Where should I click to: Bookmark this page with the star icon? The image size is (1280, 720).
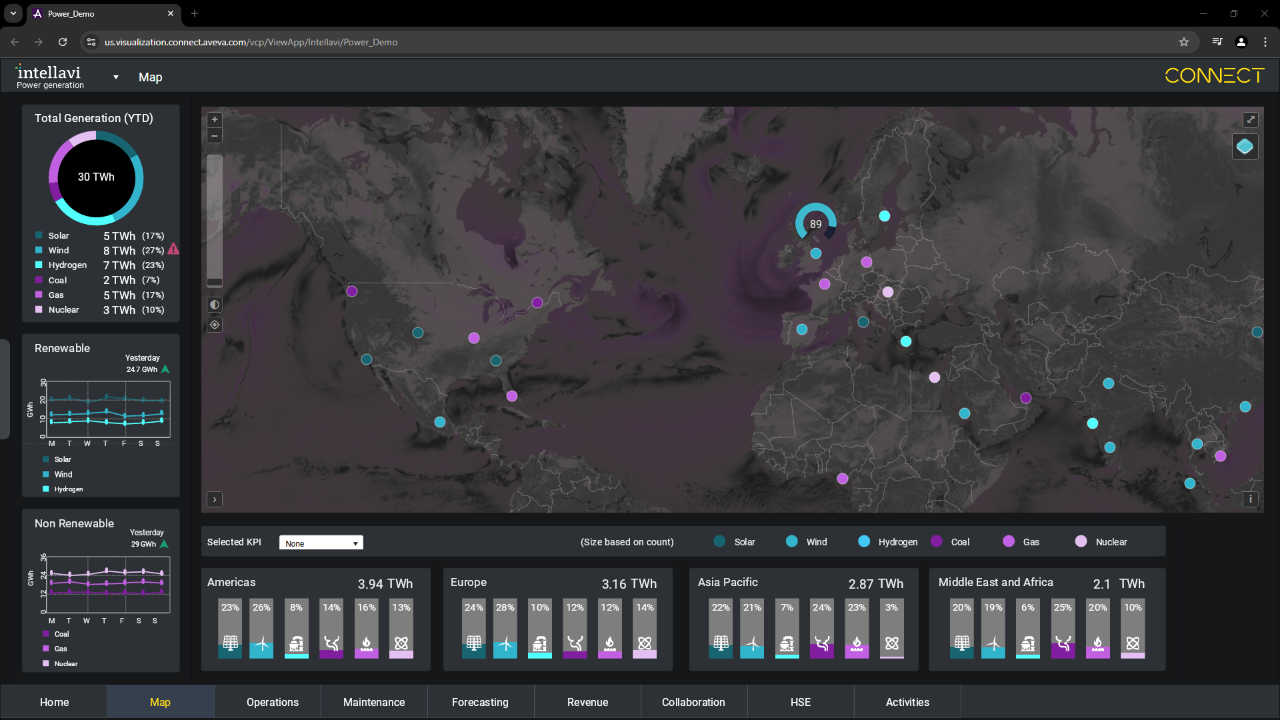tap(1184, 42)
